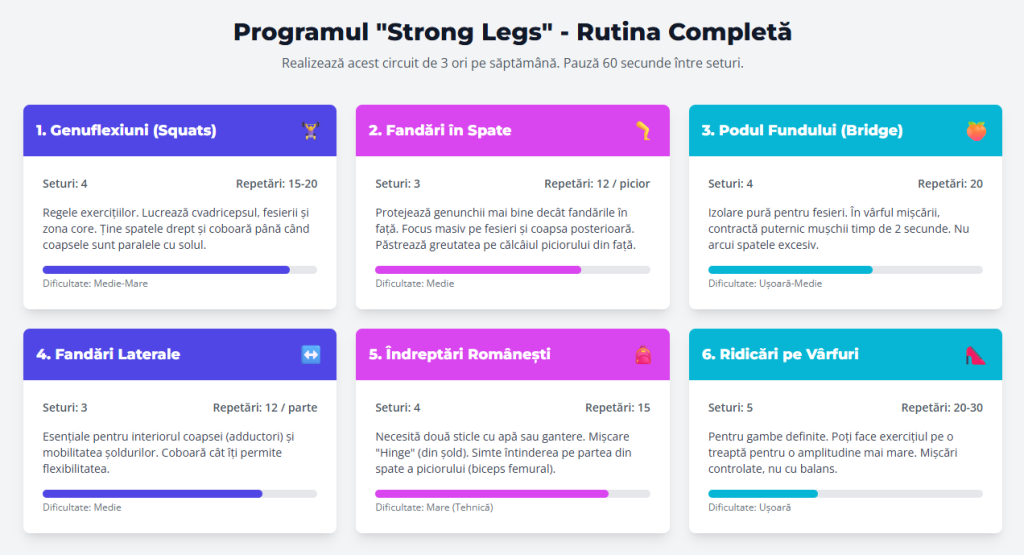Click the "4. Fandări Laterale" title

tap(108, 355)
